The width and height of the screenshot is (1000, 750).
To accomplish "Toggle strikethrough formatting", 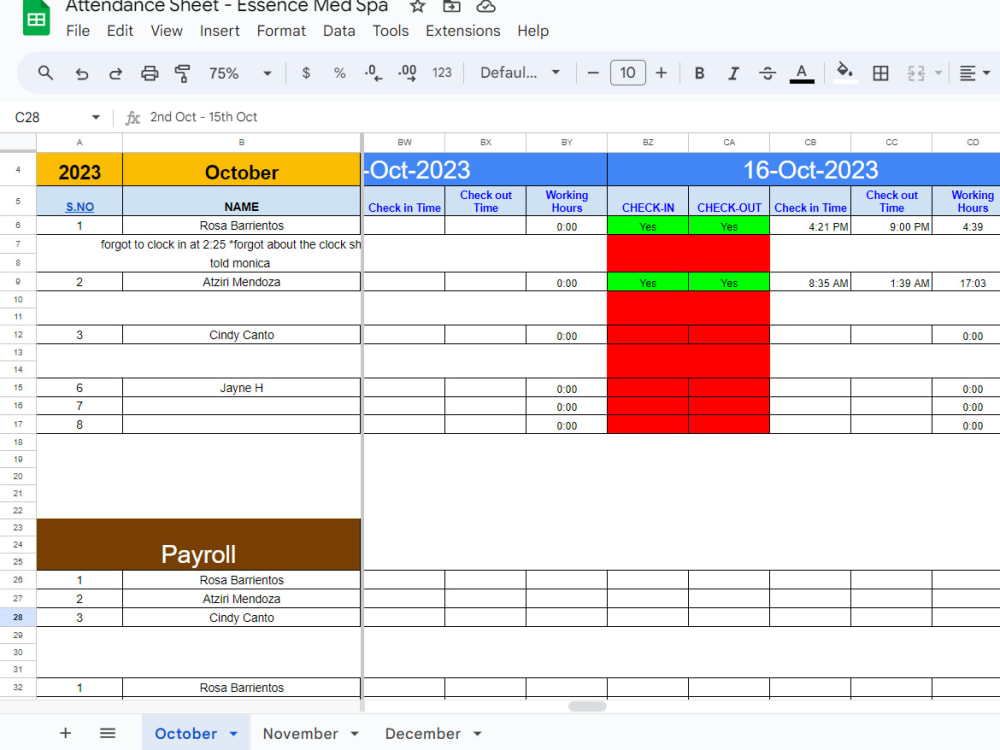I will click(x=767, y=73).
